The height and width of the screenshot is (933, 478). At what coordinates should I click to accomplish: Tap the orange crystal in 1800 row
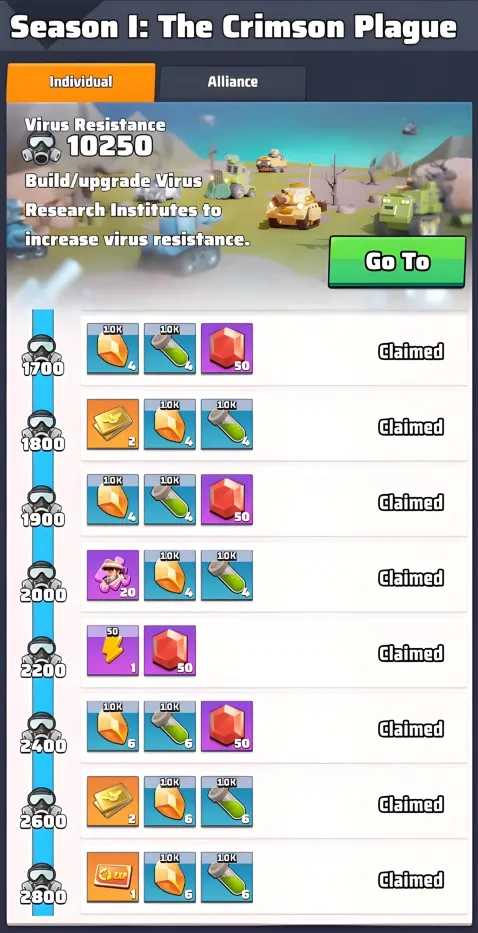point(170,424)
